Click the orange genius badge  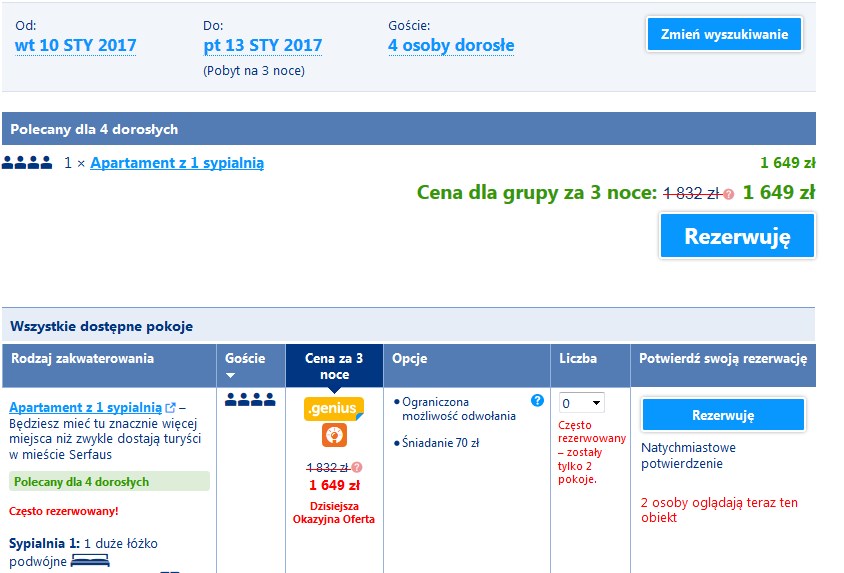(334, 408)
